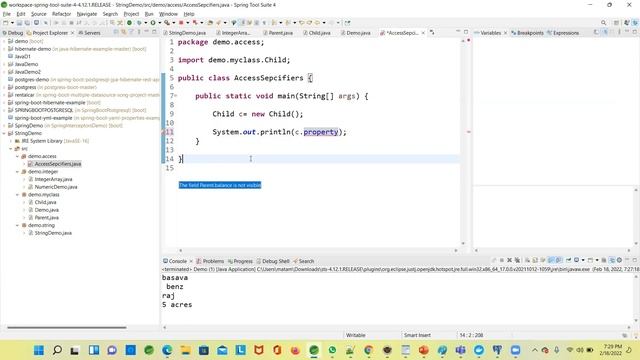This screenshot has width=640, height=360.
Task: Minimize the editor area
Action: click(458, 32)
